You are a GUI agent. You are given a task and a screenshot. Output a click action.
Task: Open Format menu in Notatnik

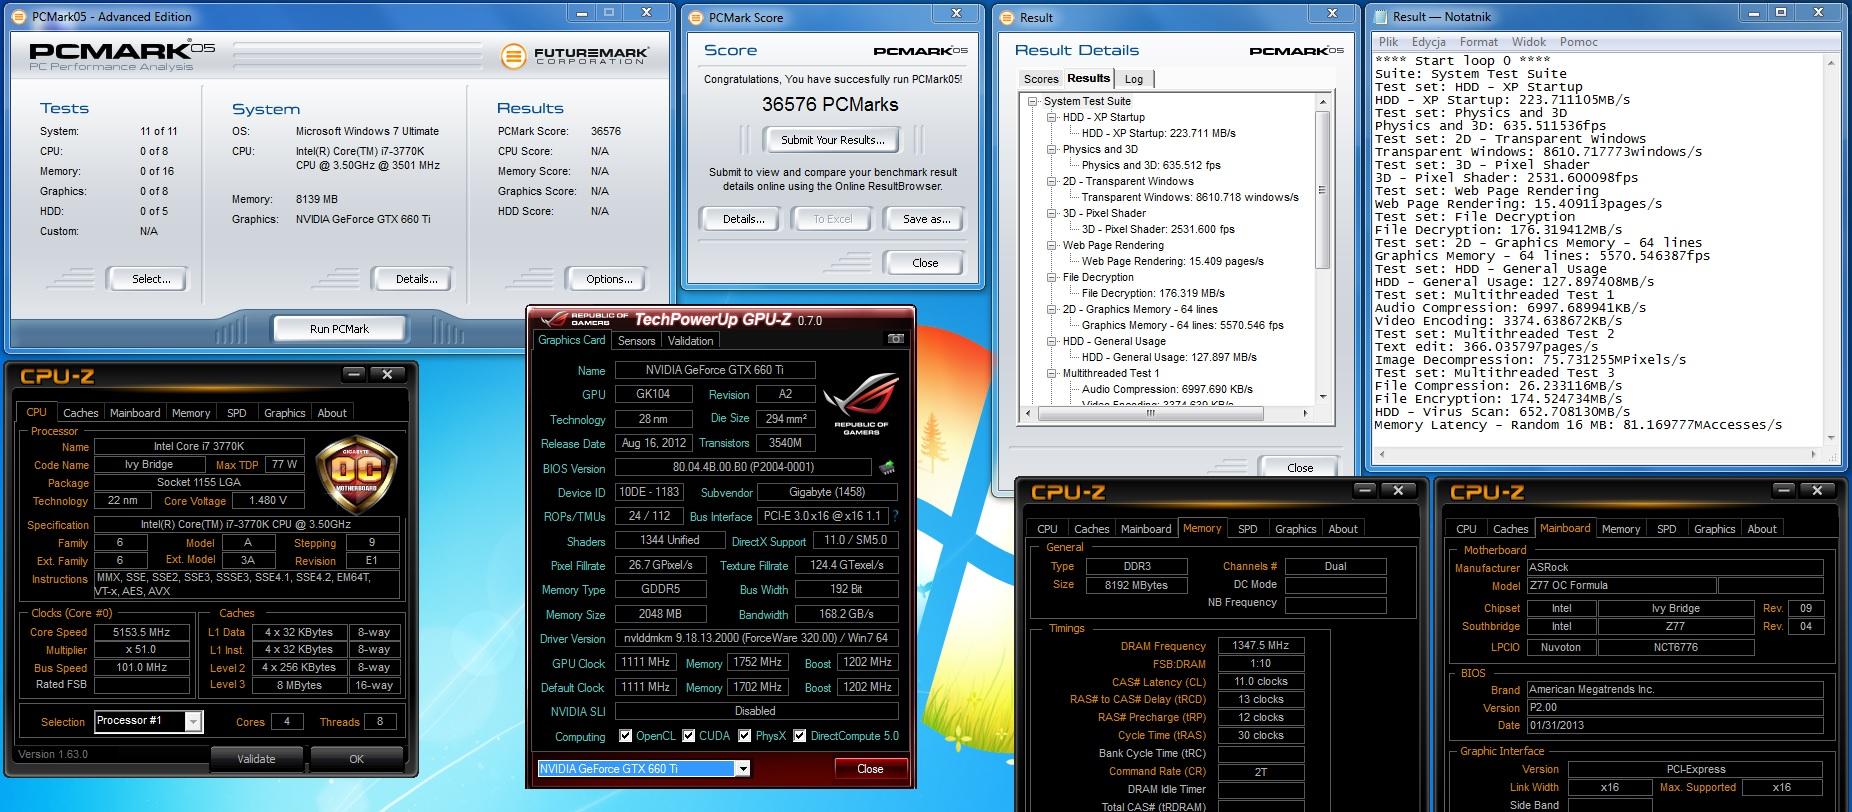coord(1479,42)
